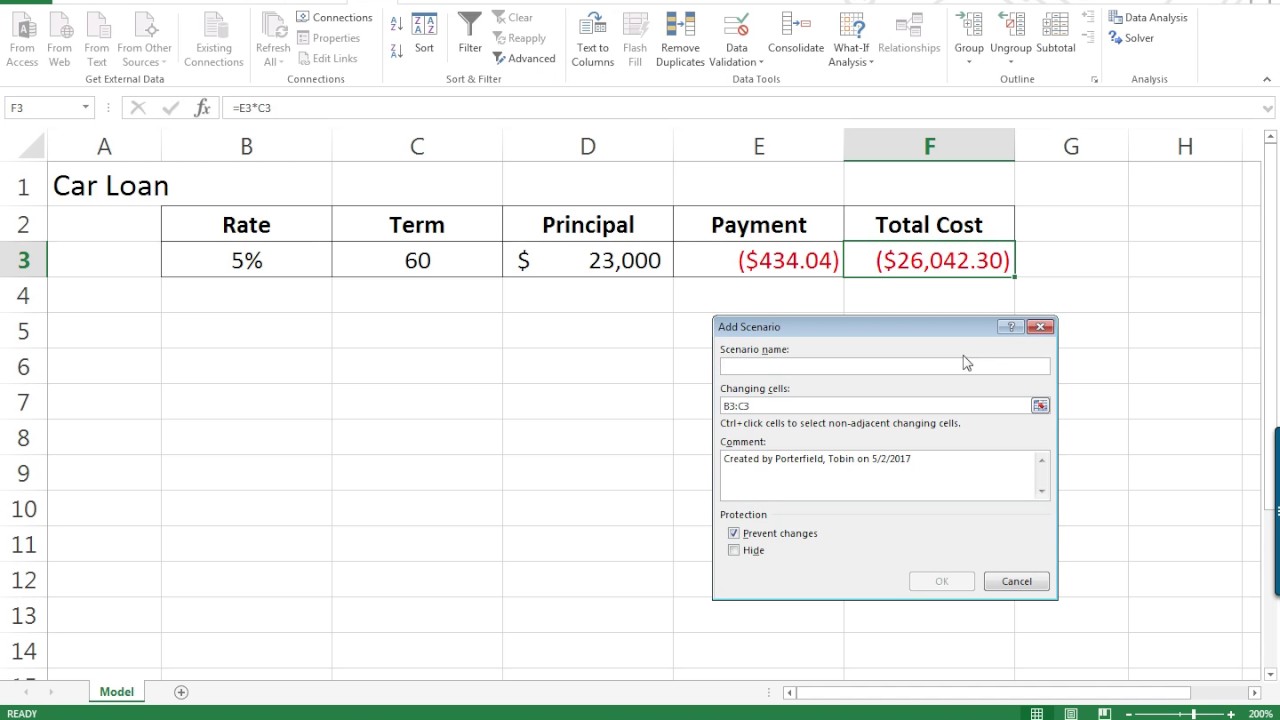Select the Term cell containing 60

(x=417, y=260)
